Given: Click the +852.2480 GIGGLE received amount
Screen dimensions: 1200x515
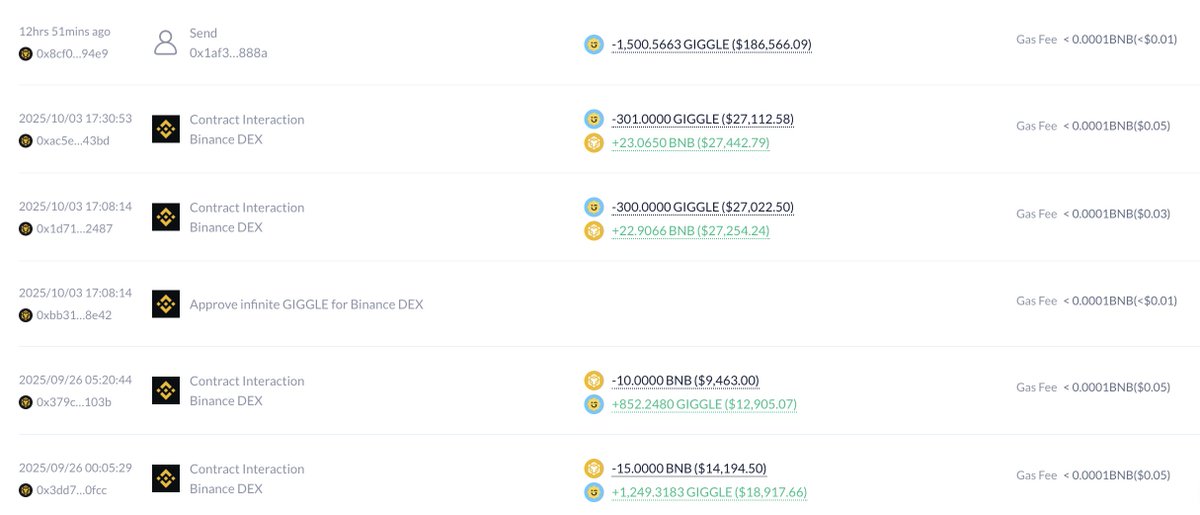Looking at the screenshot, I should (704, 404).
